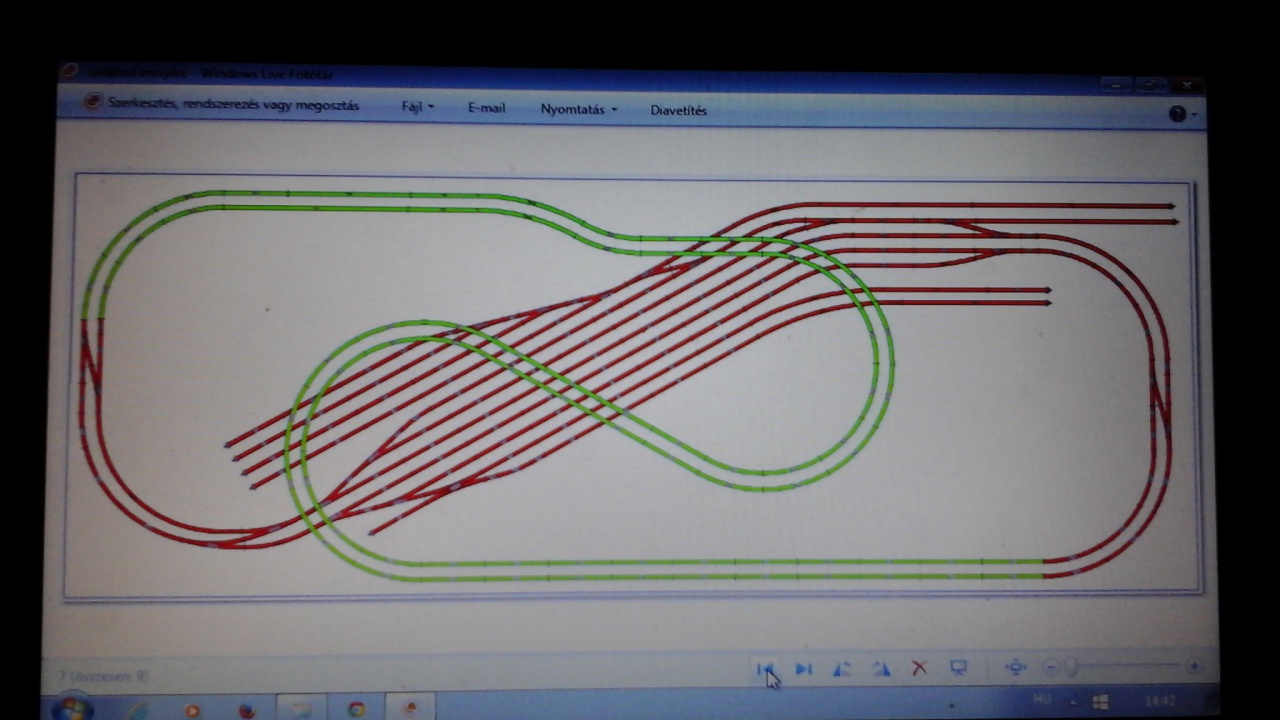
Task: Rotate the image clockwise
Action: click(880, 669)
